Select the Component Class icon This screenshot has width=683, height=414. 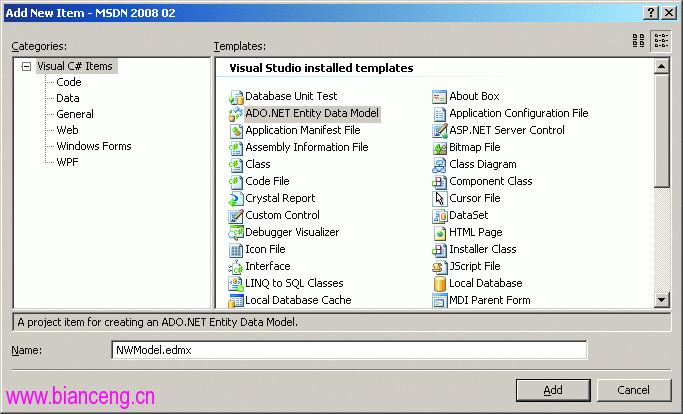click(x=440, y=181)
